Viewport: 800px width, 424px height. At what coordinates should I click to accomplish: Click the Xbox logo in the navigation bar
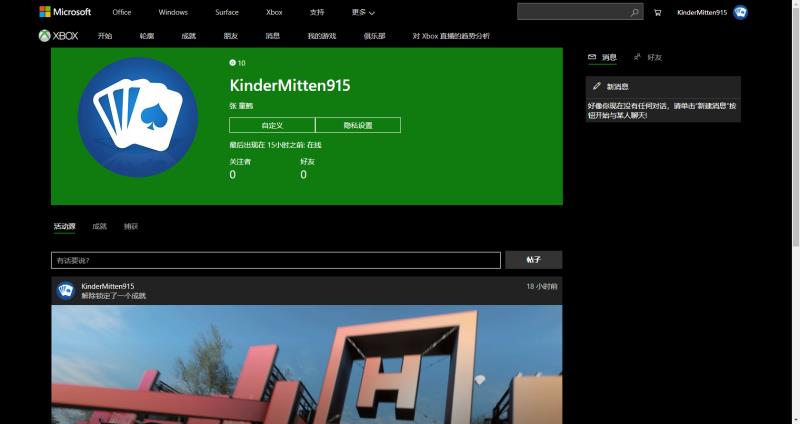pos(59,36)
